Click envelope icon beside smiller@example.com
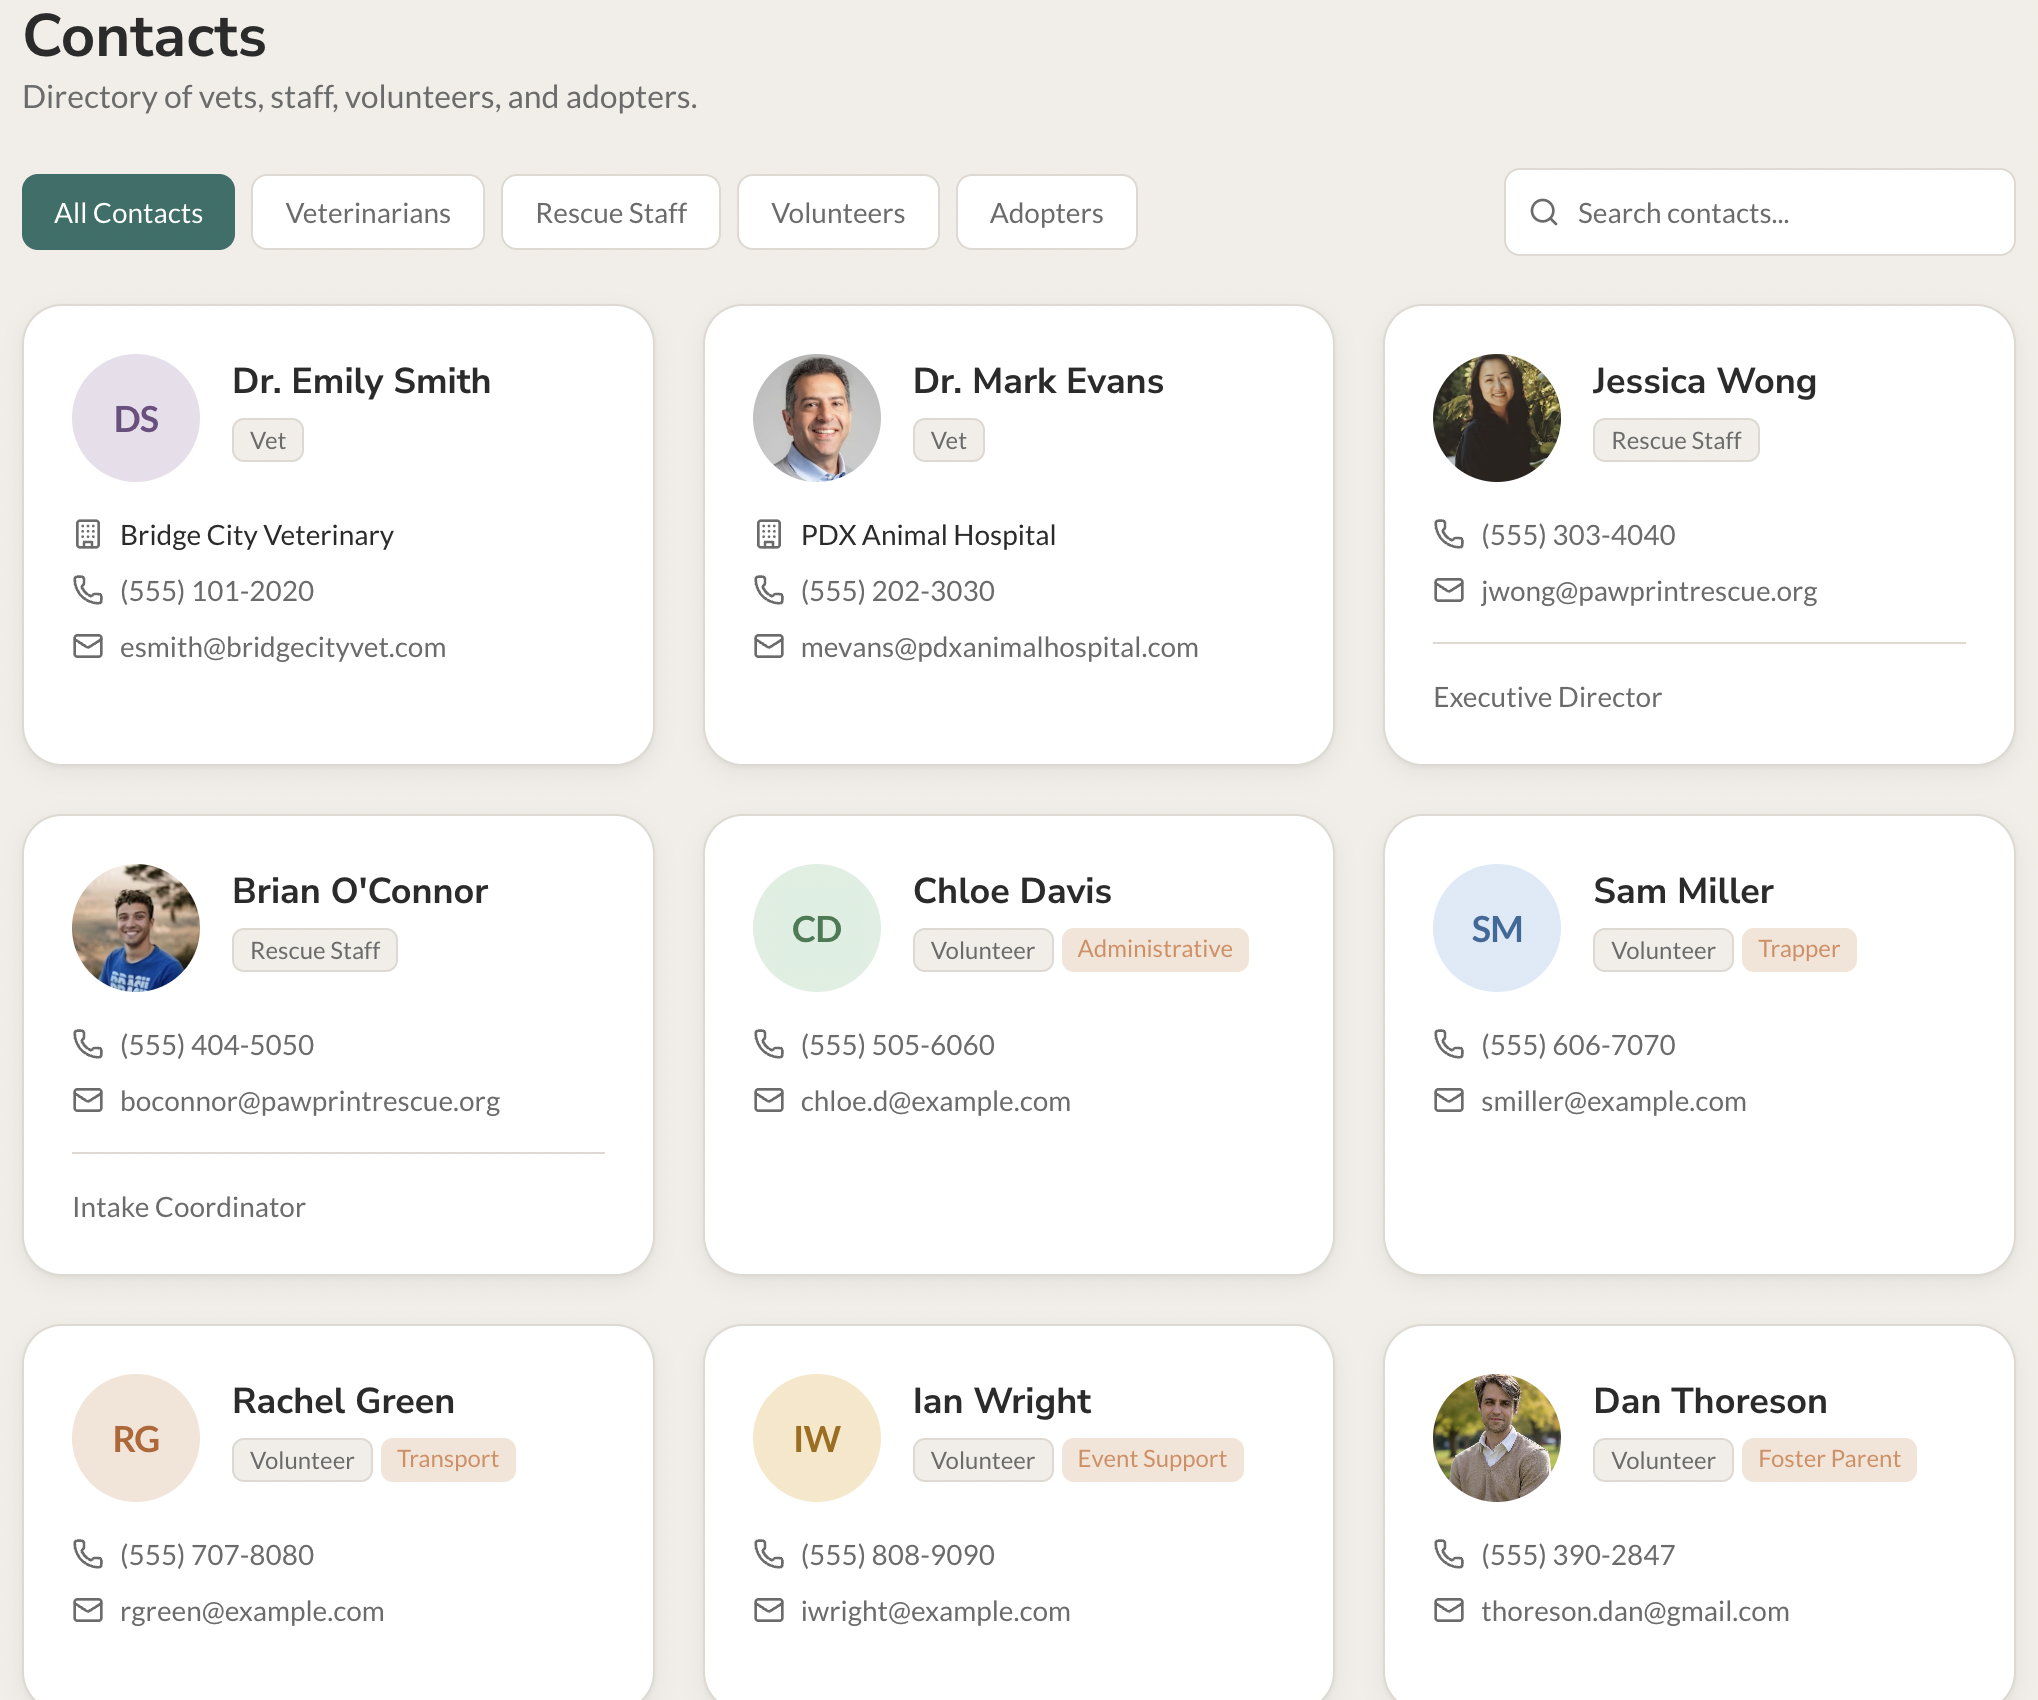This screenshot has width=2038, height=1700. coord(1448,1100)
